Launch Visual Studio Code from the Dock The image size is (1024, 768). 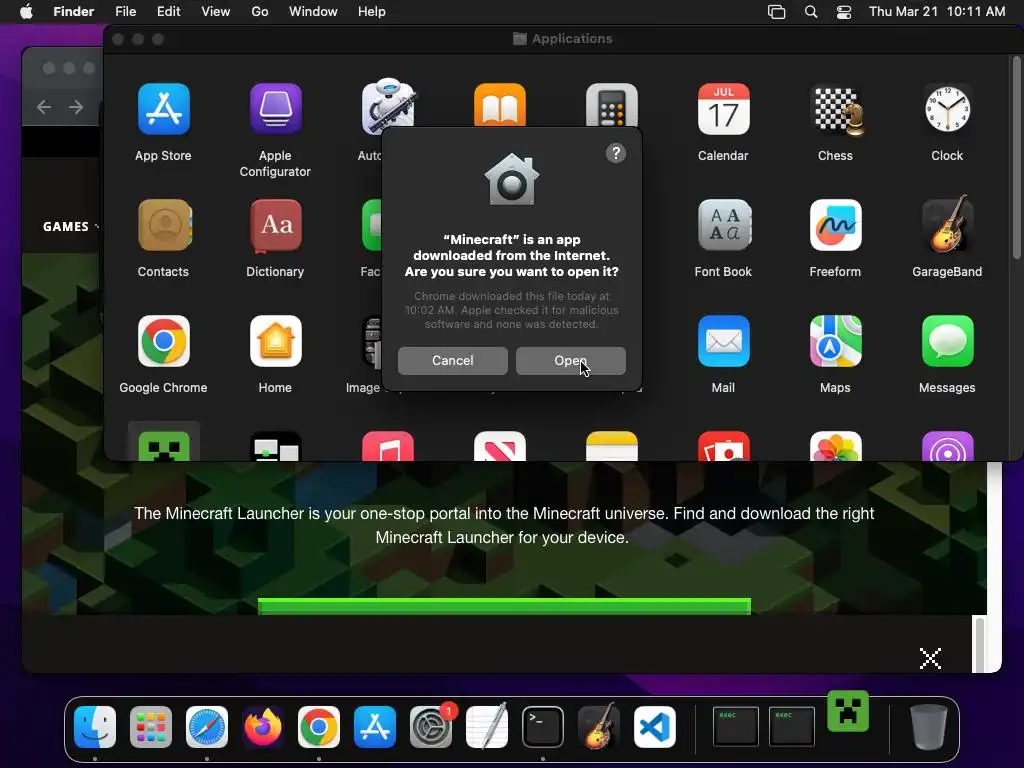(x=655, y=727)
